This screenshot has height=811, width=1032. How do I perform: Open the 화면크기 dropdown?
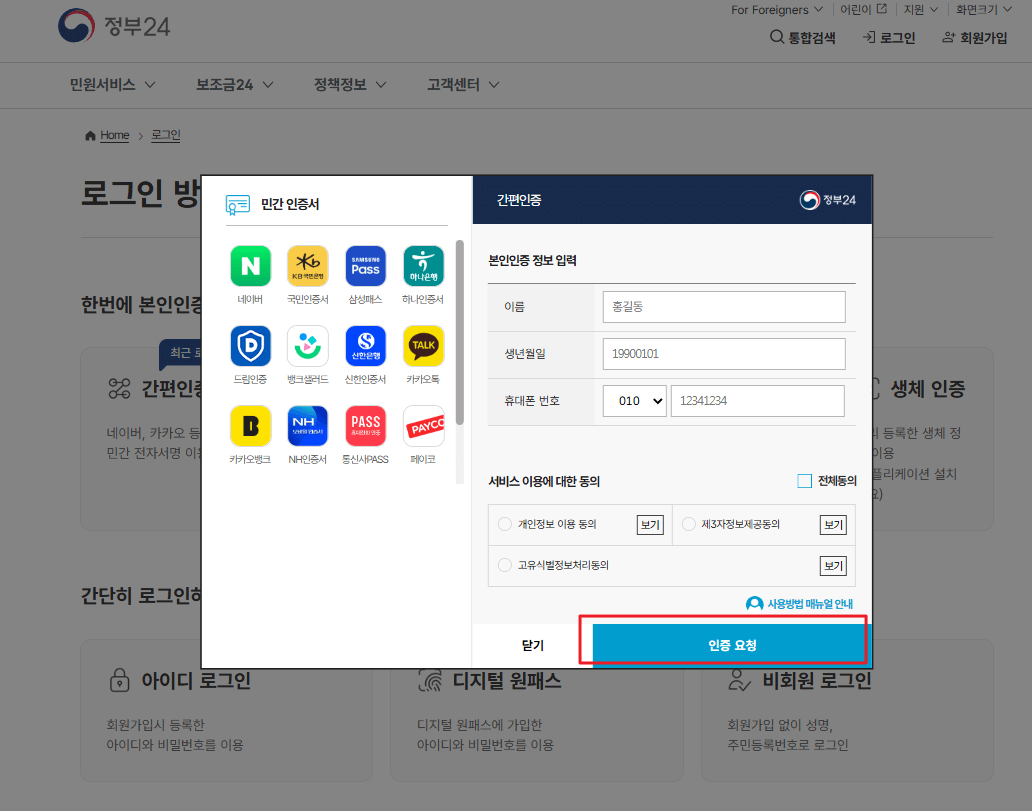pyautogui.click(x=977, y=9)
